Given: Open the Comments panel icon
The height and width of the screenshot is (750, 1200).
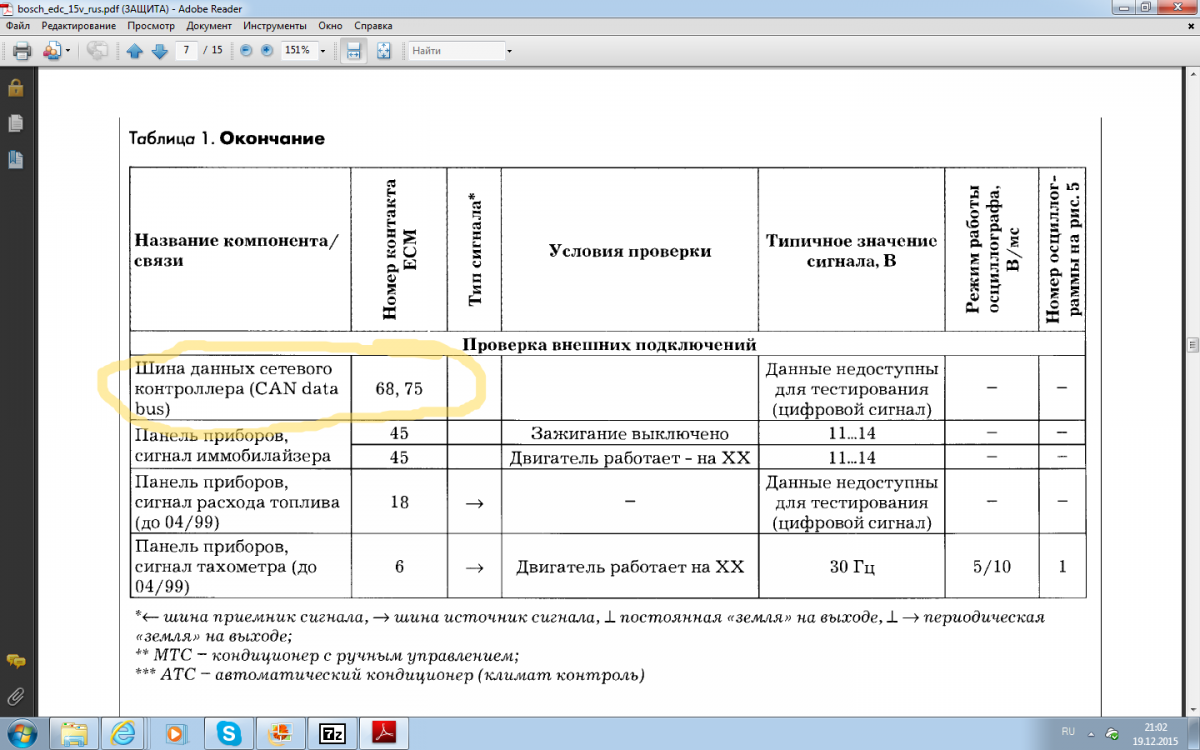Looking at the screenshot, I should click(15, 661).
